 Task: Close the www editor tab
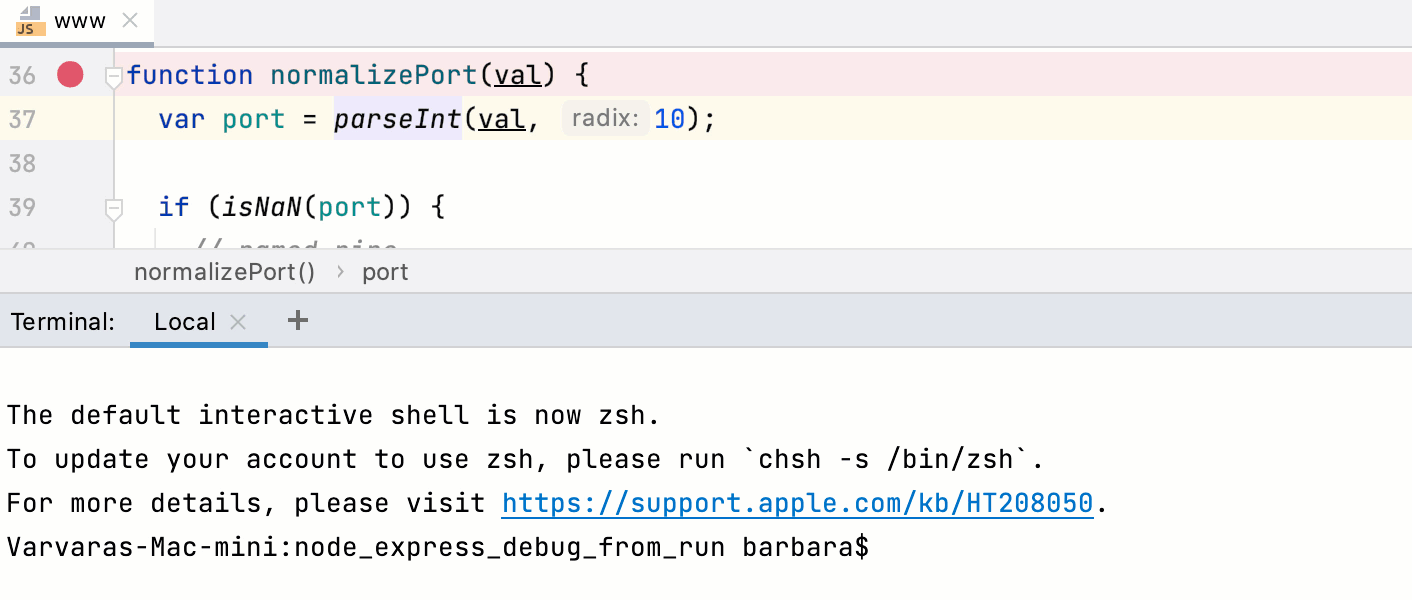tap(130, 21)
